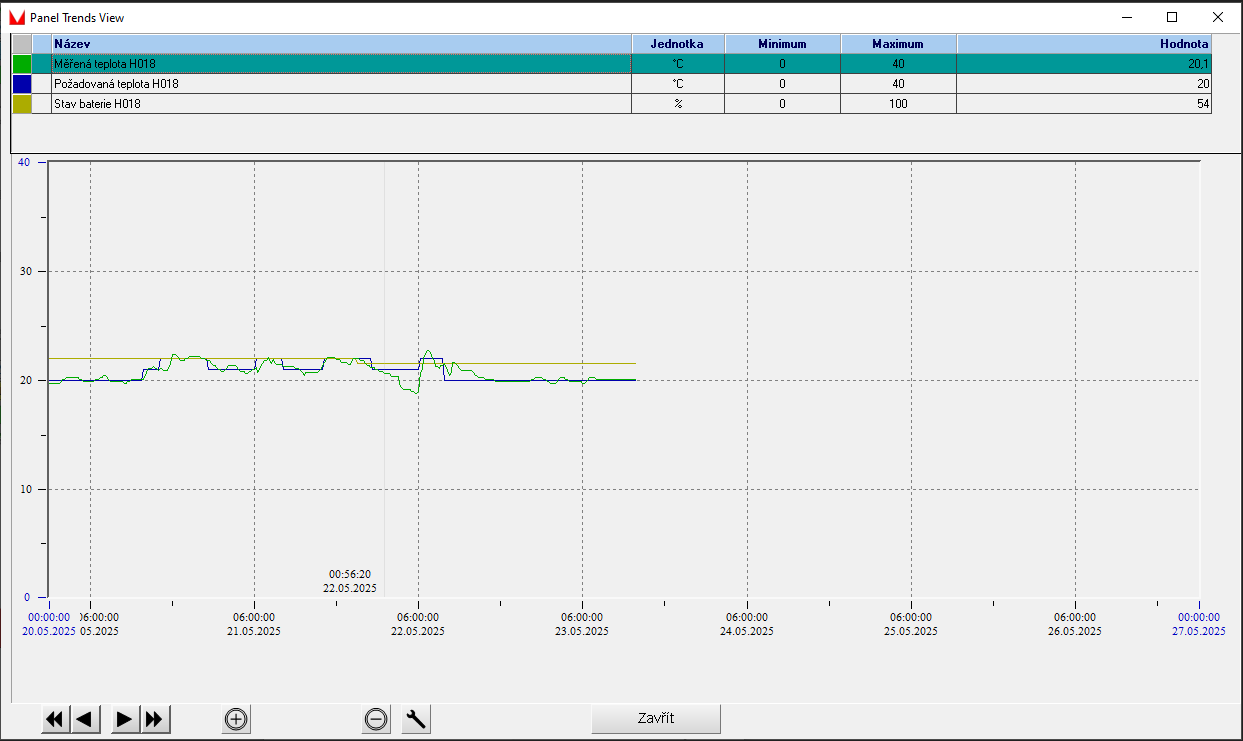Click the green Měřená teplota color swatch
The image size is (1243, 741).
(22, 64)
